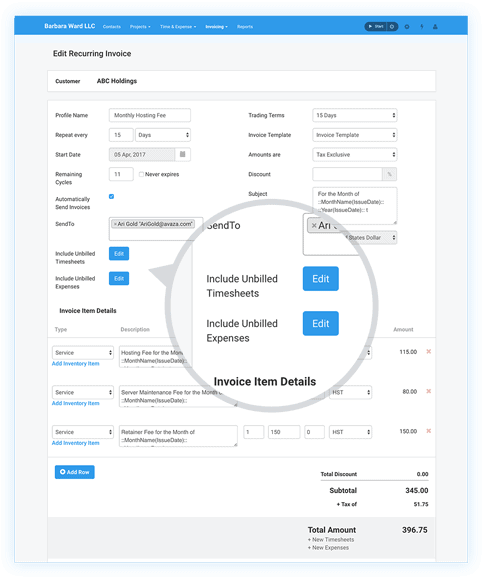Click Add Inventory Item under server maintenance row
This screenshot has height=578, width=483.
76,403
